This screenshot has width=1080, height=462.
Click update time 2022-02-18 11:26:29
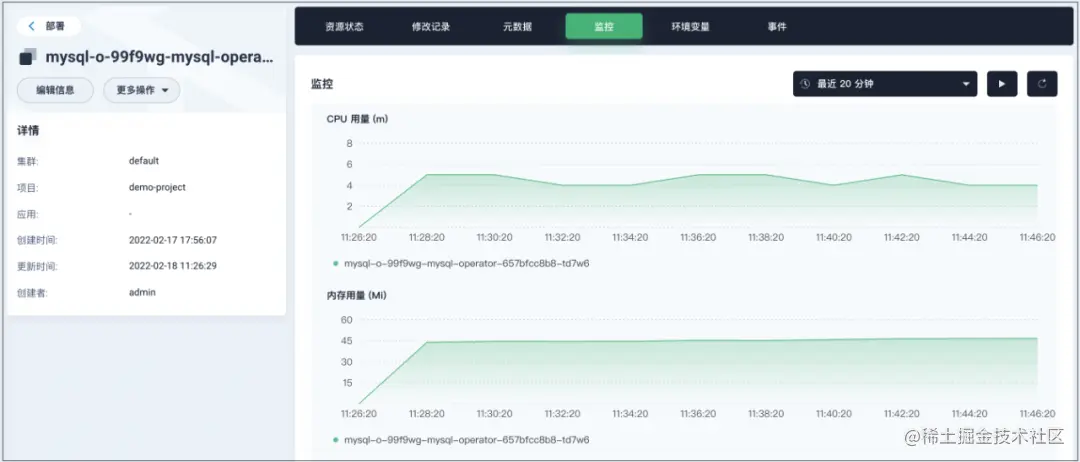coord(173,266)
